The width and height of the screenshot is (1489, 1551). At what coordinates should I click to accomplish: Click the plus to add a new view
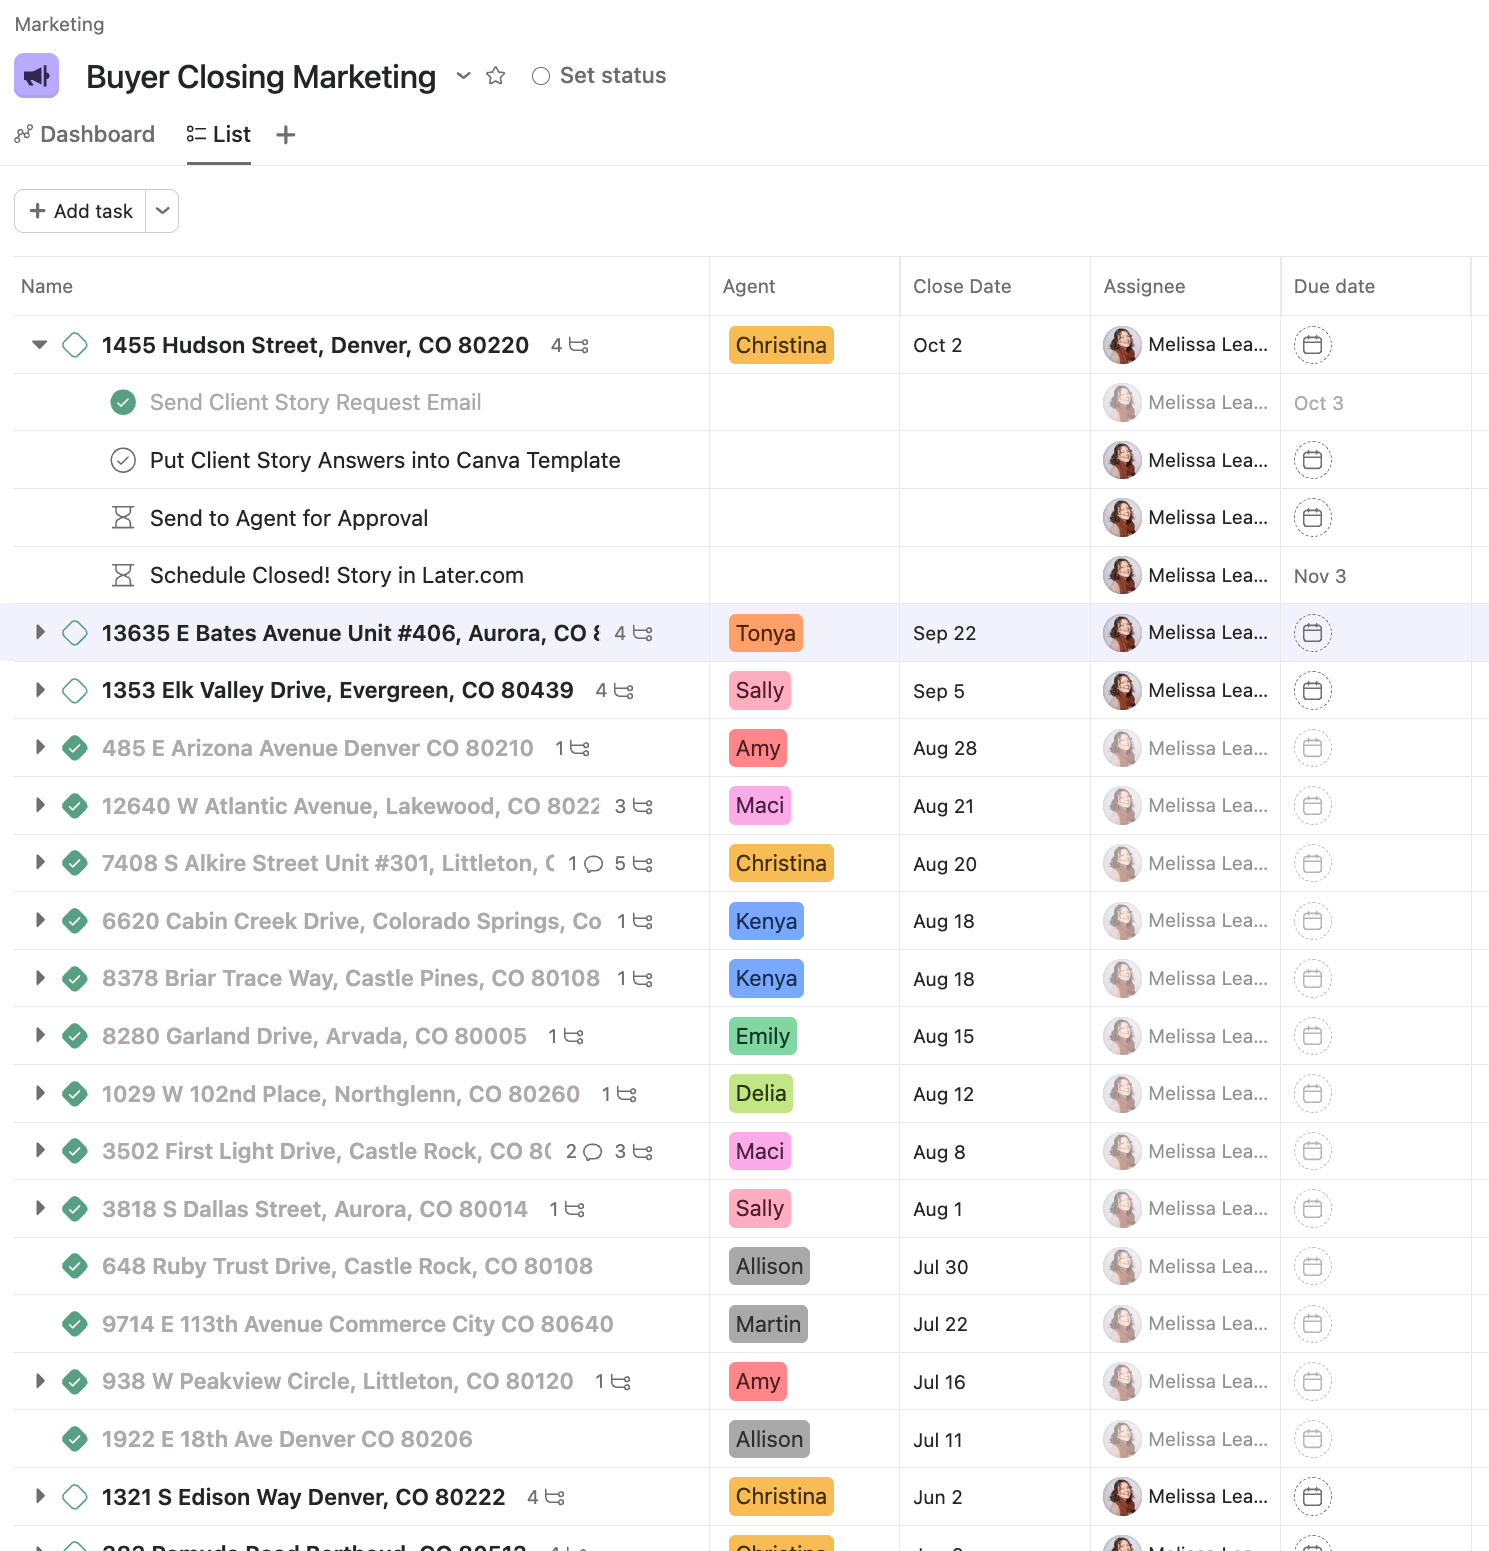[x=286, y=134]
